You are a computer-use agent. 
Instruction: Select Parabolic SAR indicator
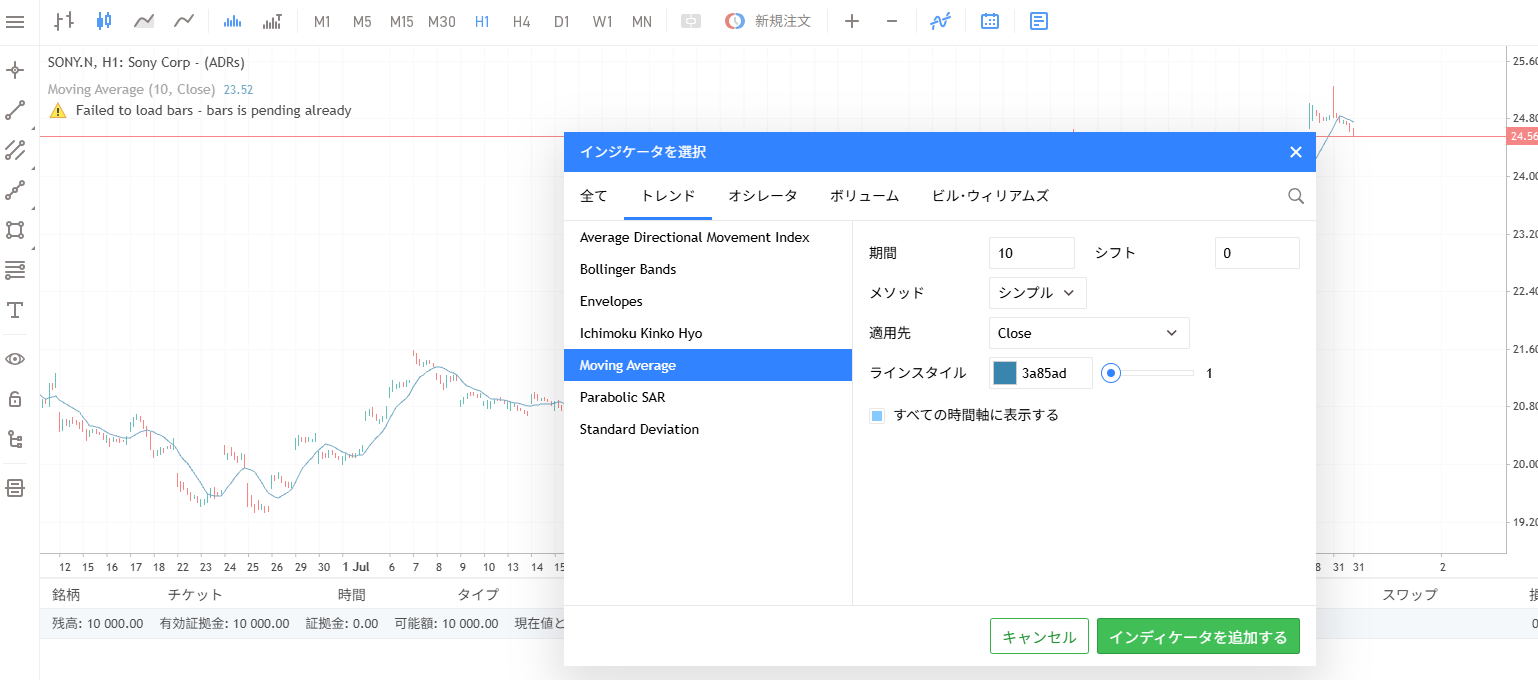(x=708, y=397)
